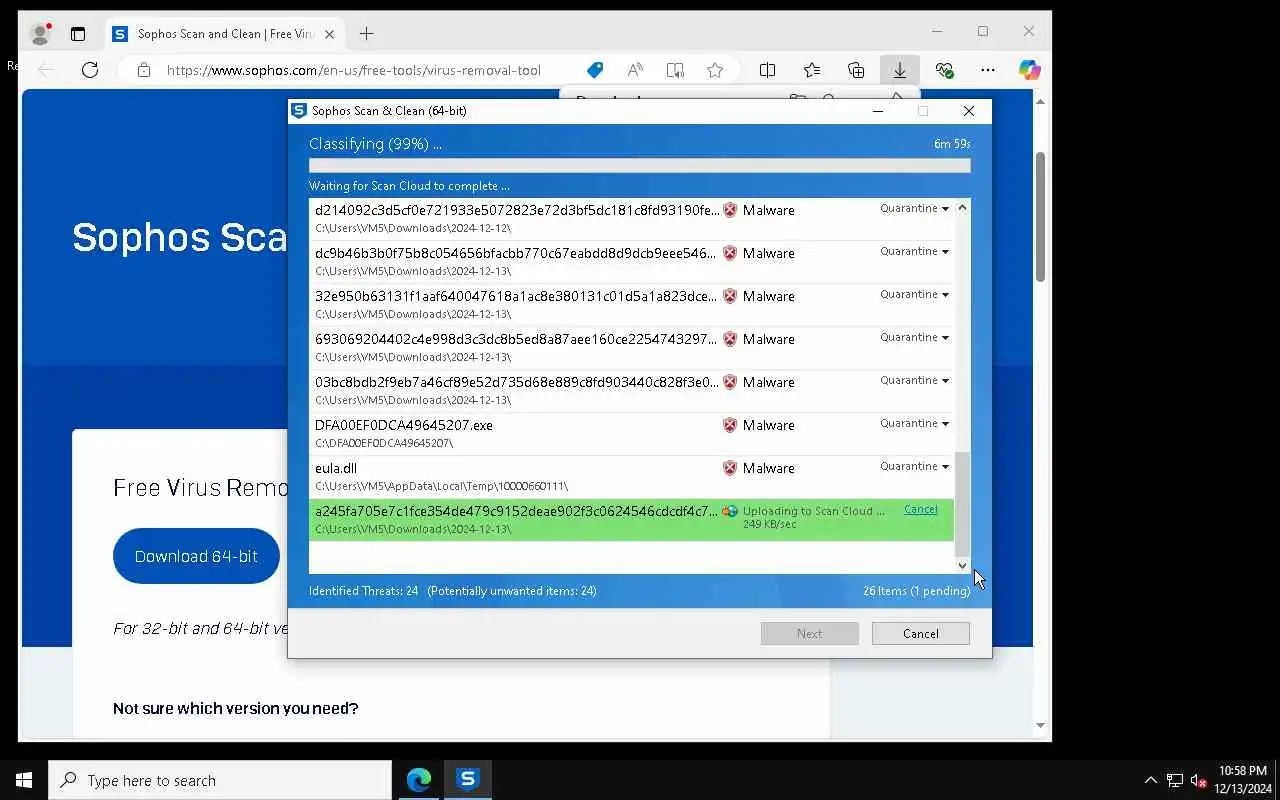Show hidden system tray icons
The image size is (1280, 800).
1150,780
